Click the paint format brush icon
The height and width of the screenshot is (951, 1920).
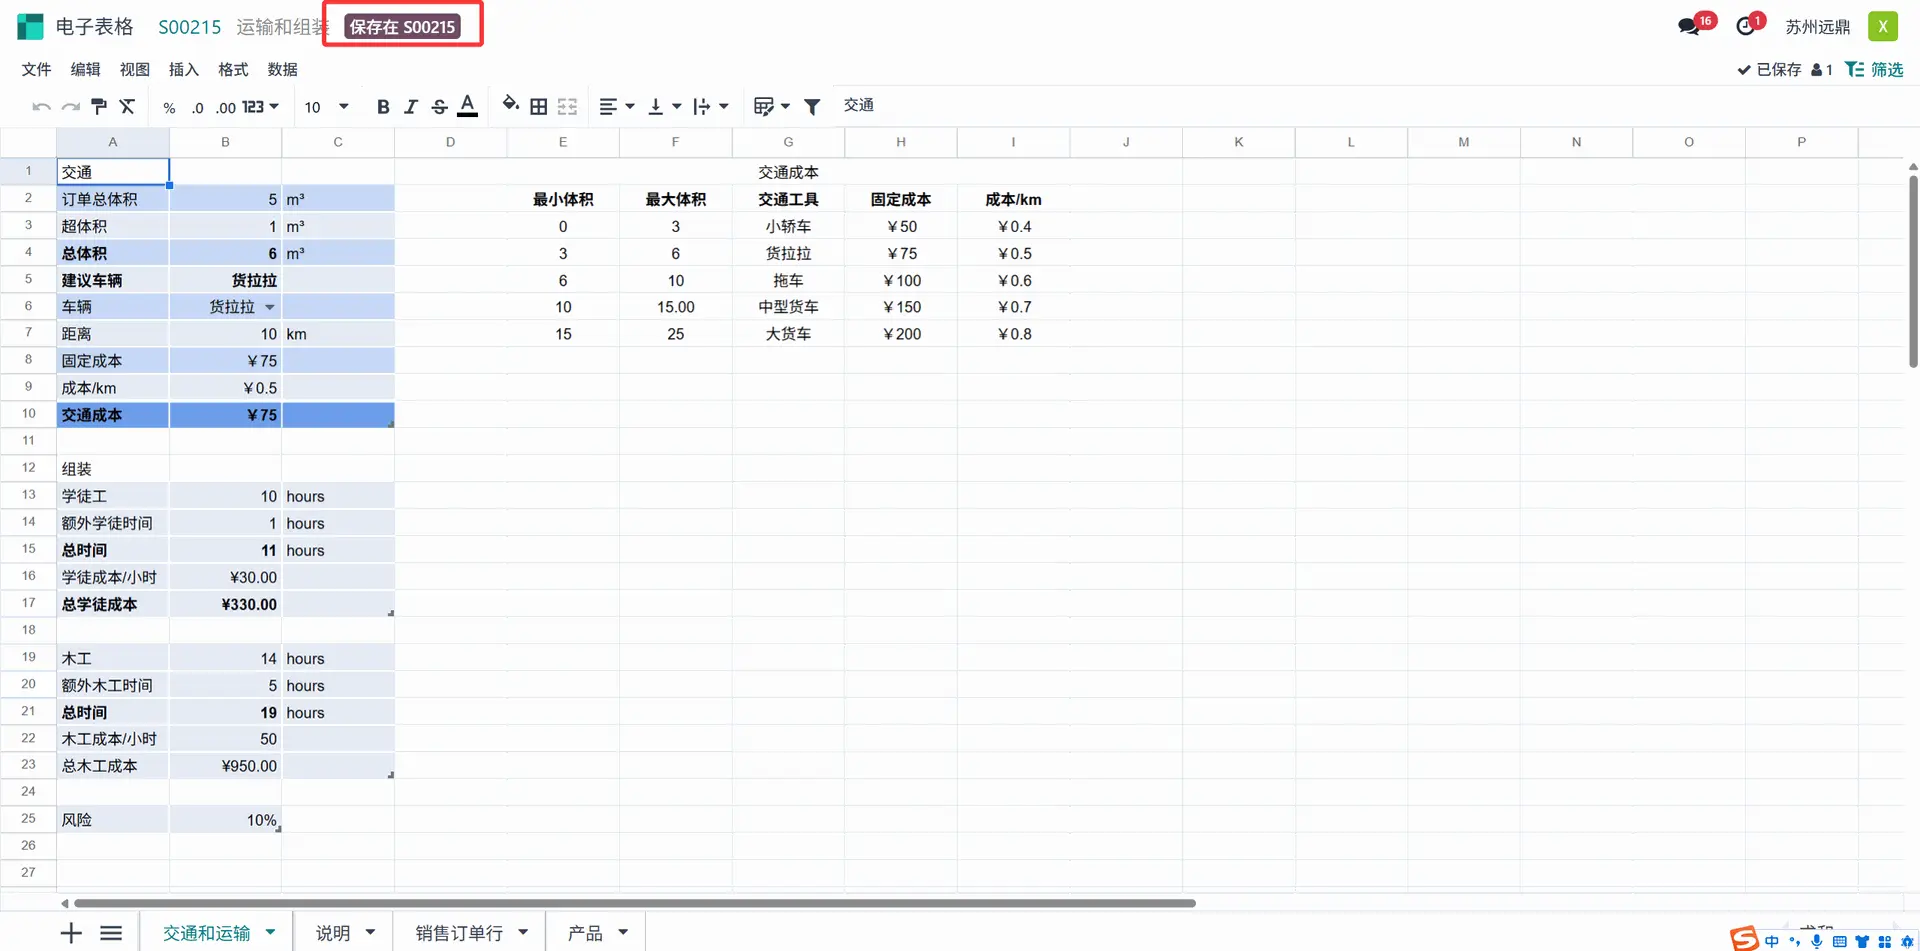(x=99, y=106)
